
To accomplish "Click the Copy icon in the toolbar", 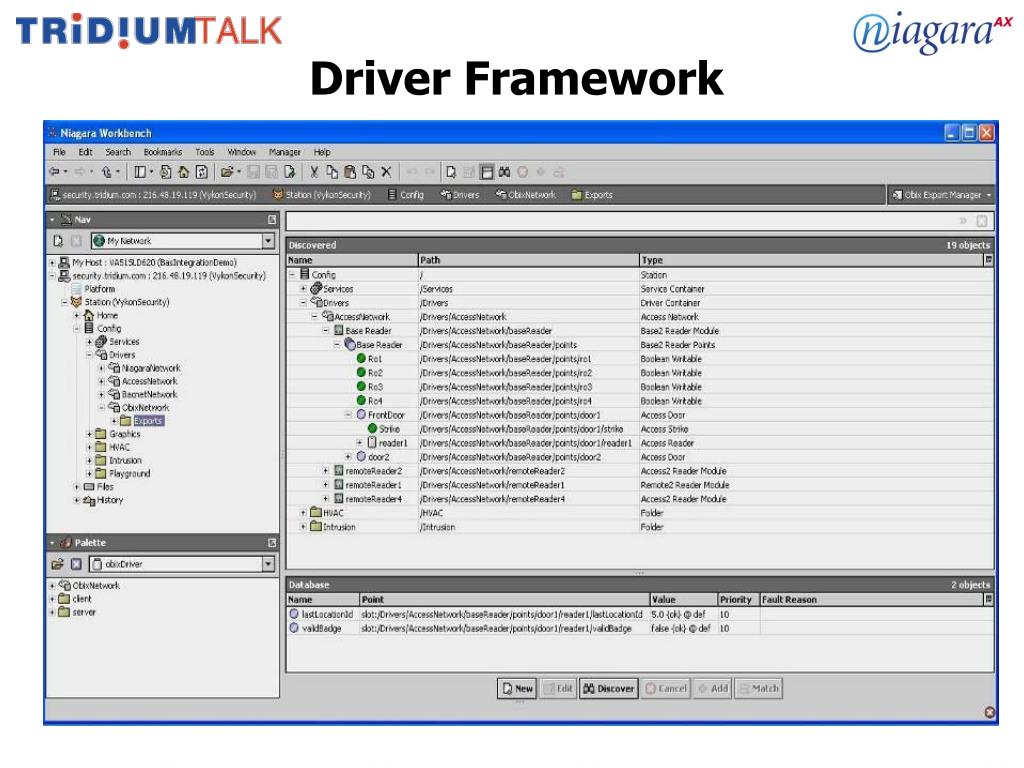I will pyautogui.click(x=332, y=172).
